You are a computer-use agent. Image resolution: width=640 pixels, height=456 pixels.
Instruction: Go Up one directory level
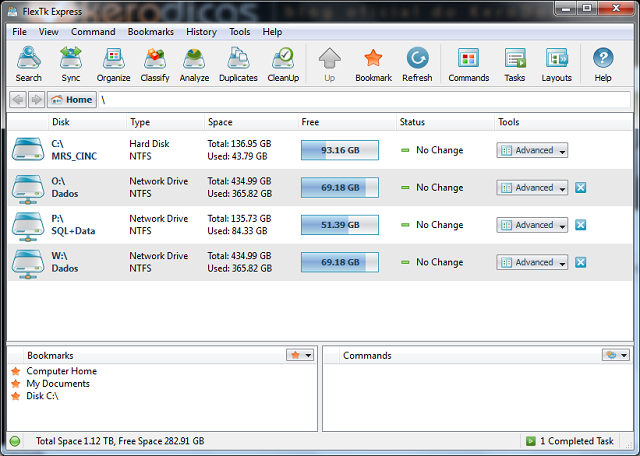tap(329, 64)
